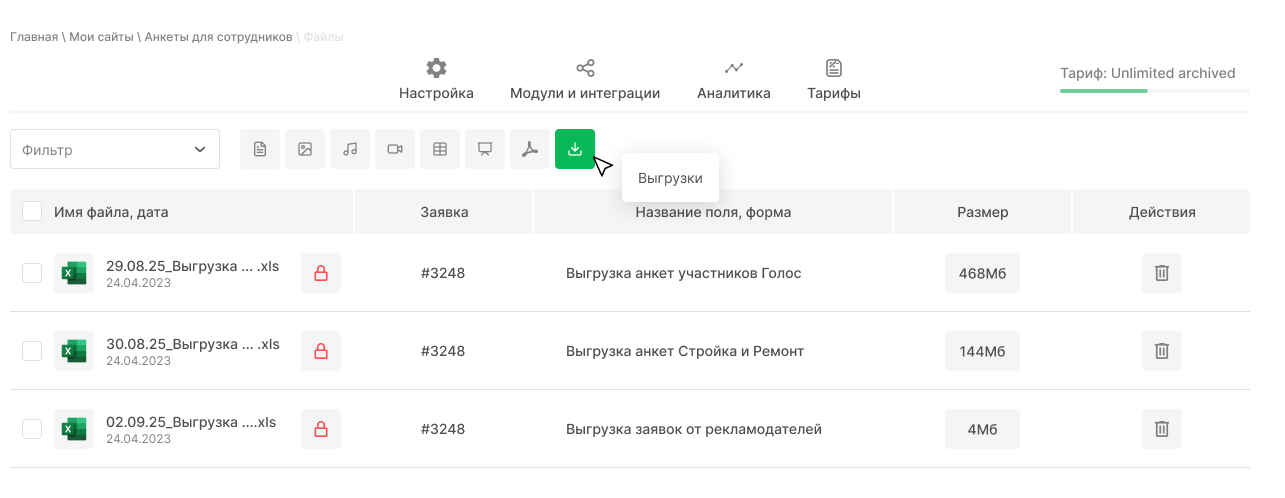Viewport: 1285px width, 498px height.
Task: Filter files by image type icon
Action: (x=305, y=149)
